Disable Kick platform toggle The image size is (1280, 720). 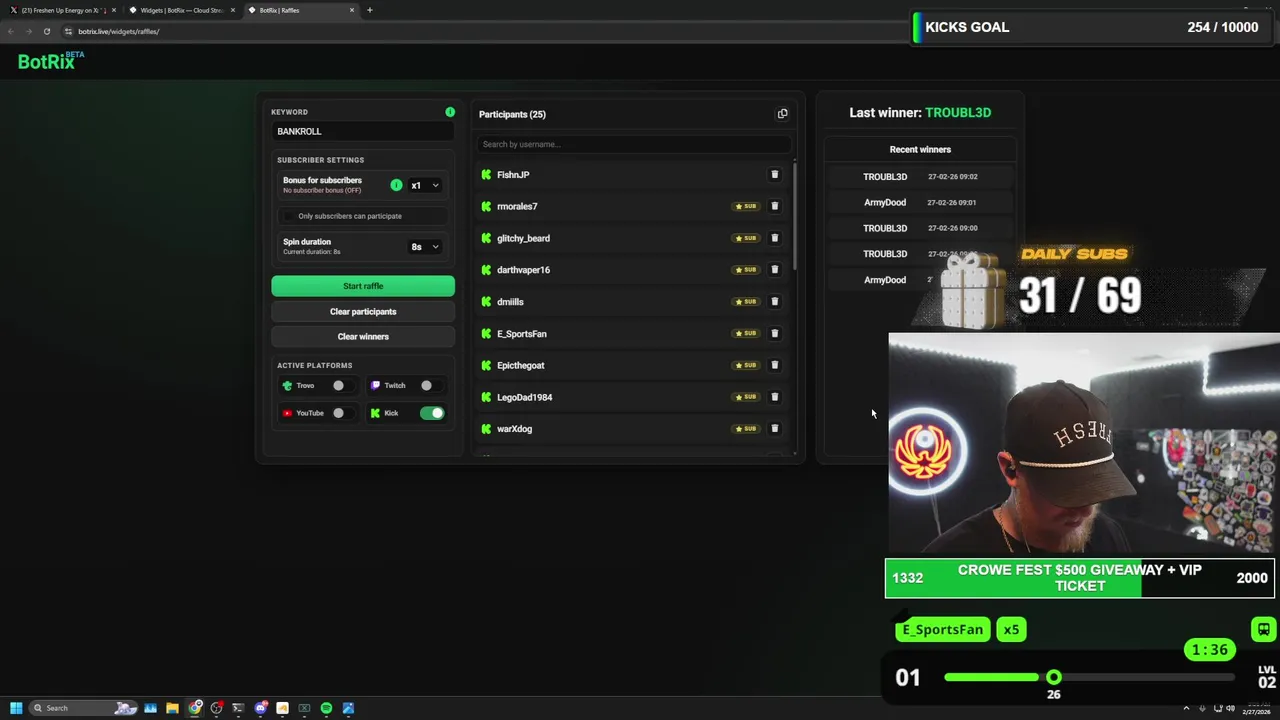click(x=432, y=413)
